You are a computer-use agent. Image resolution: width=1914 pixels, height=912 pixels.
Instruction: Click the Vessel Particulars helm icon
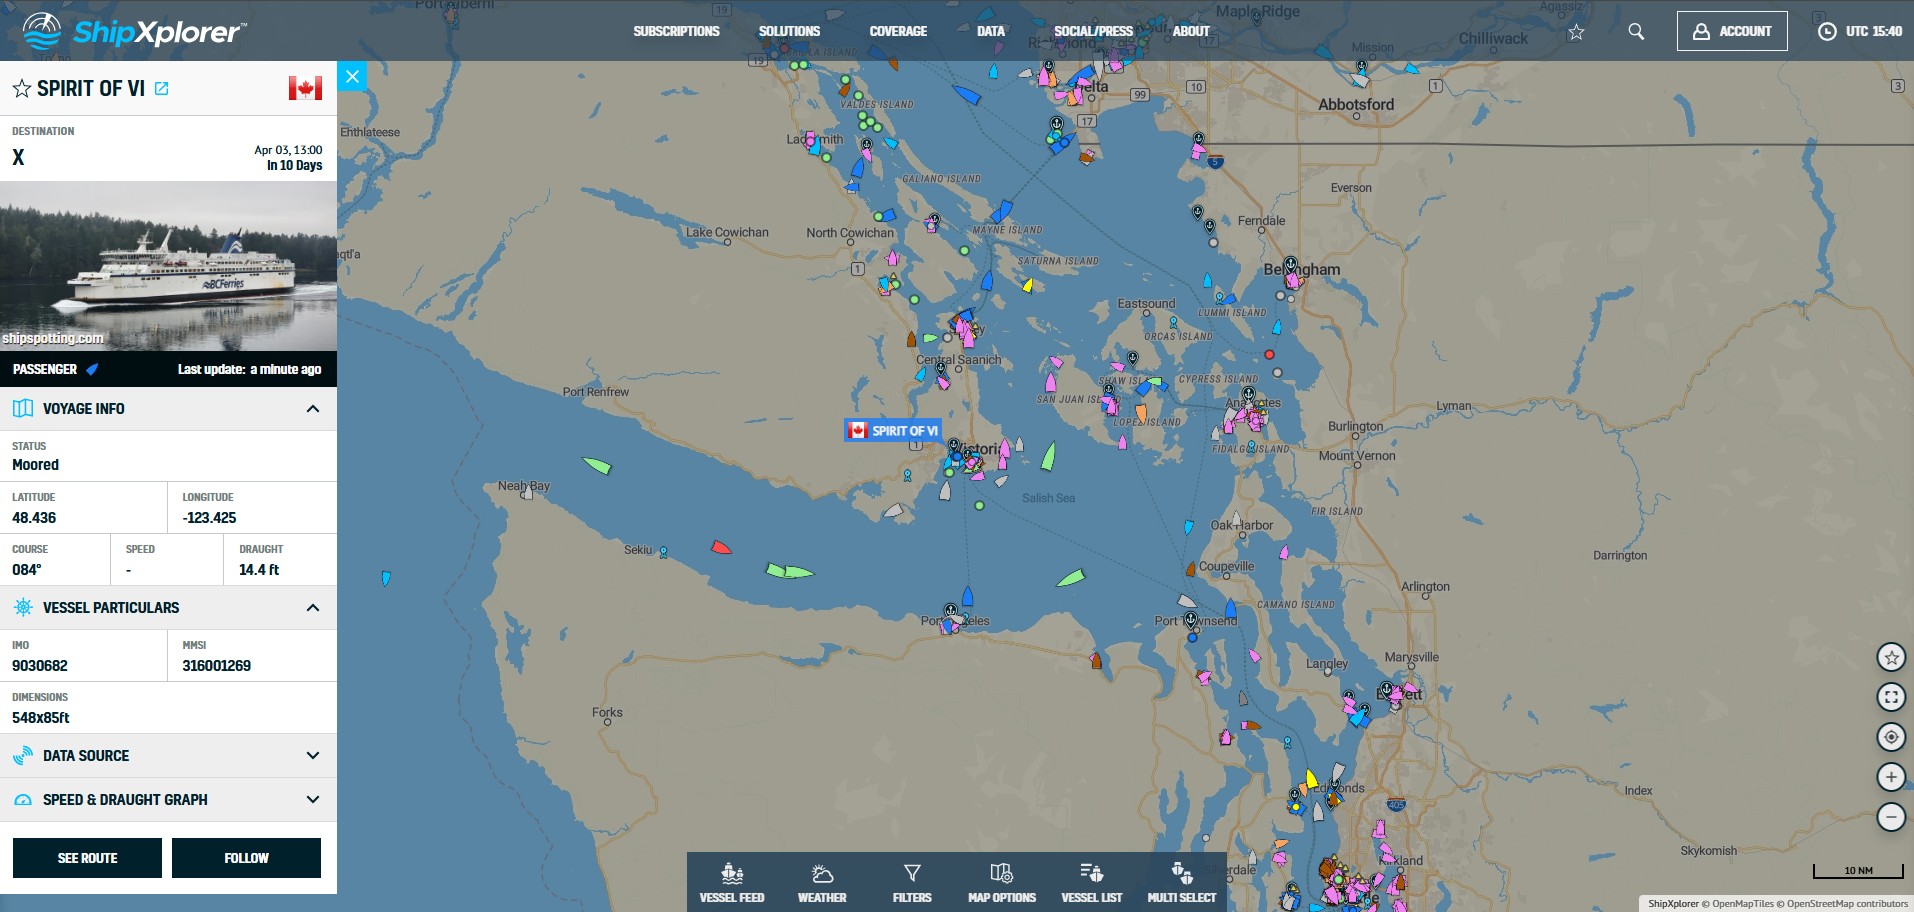23,608
